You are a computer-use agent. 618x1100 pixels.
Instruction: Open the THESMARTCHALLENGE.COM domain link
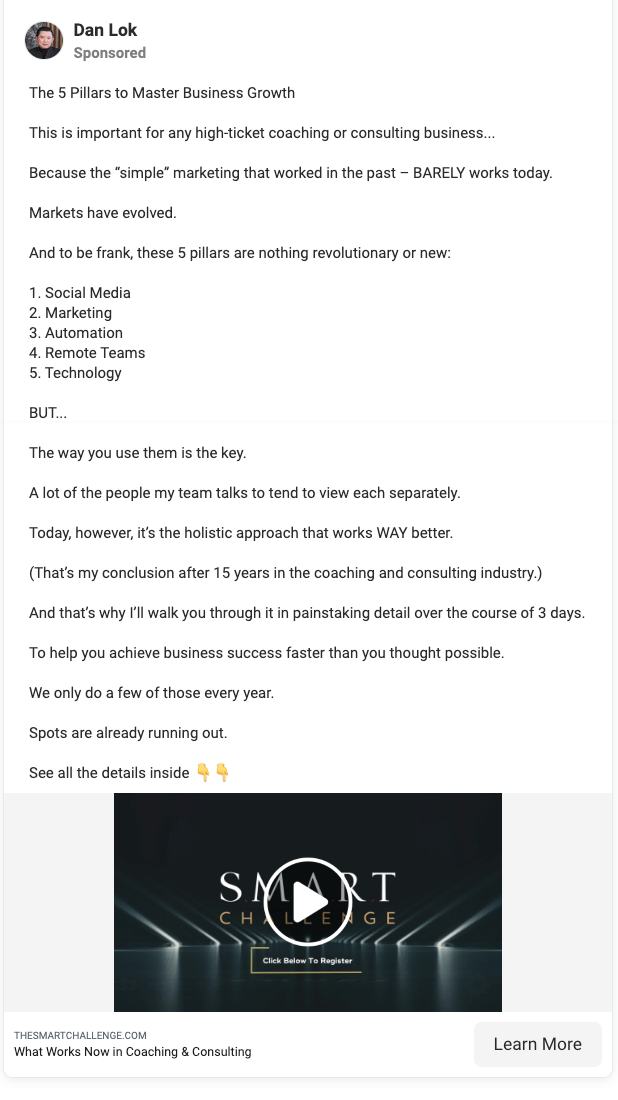(x=80, y=1036)
